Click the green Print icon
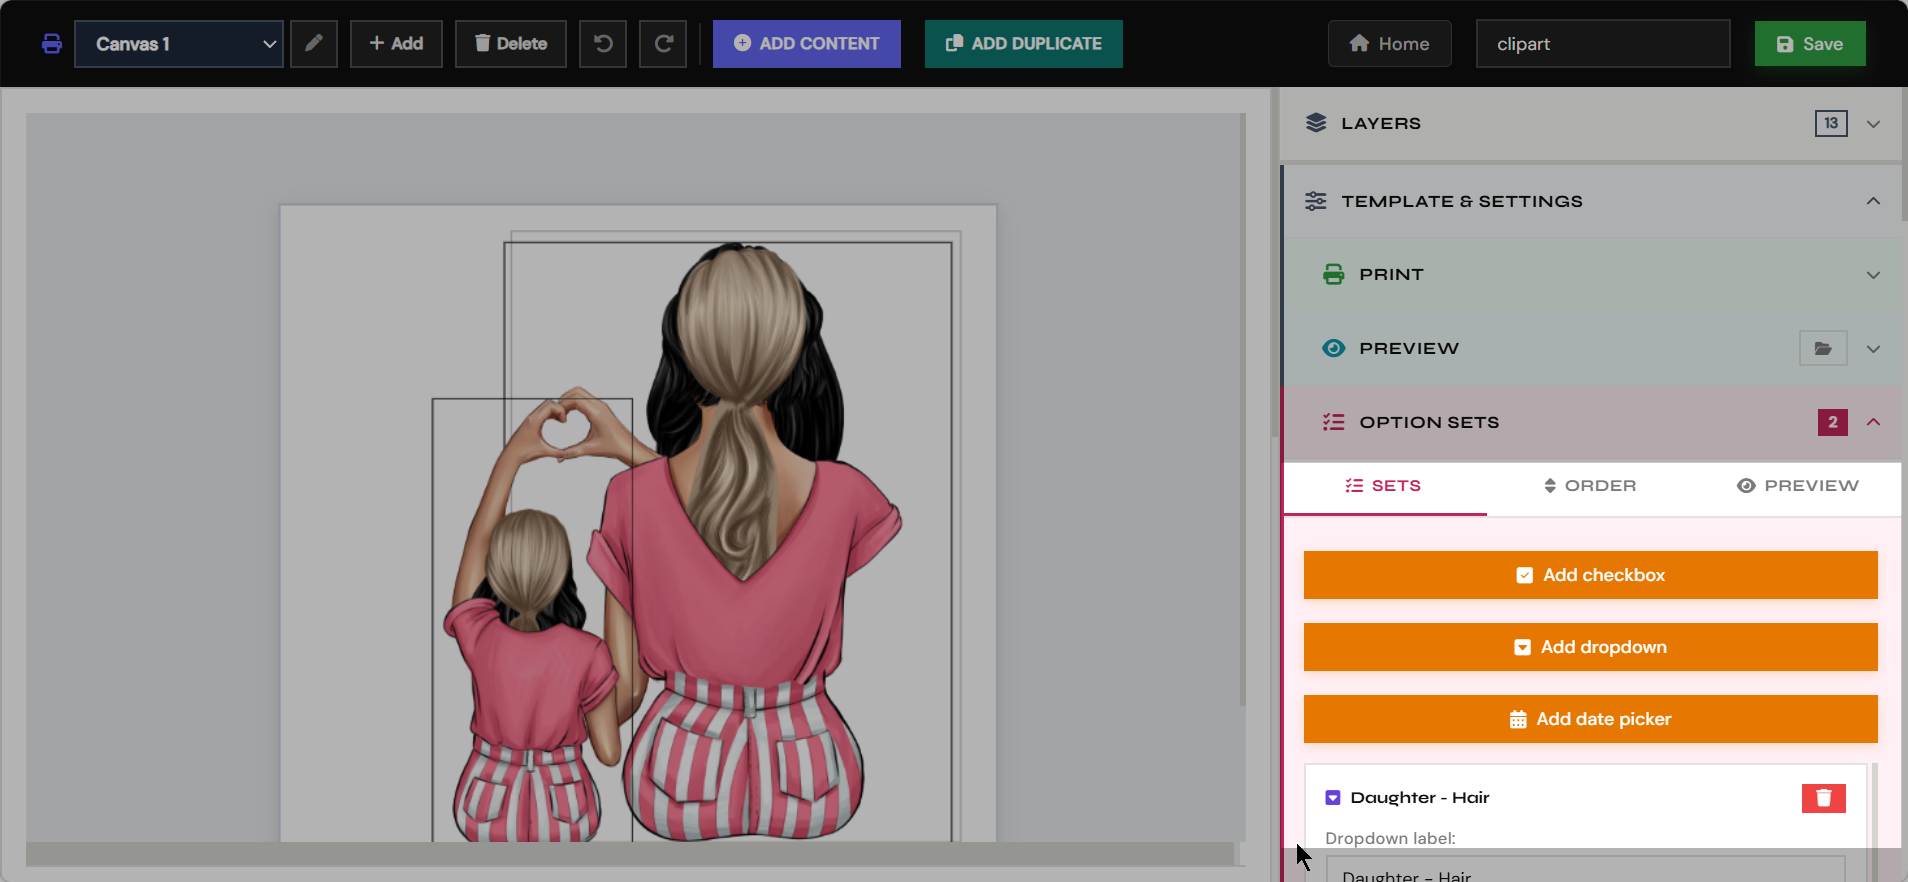1908x882 pixels. [1334, 274]
